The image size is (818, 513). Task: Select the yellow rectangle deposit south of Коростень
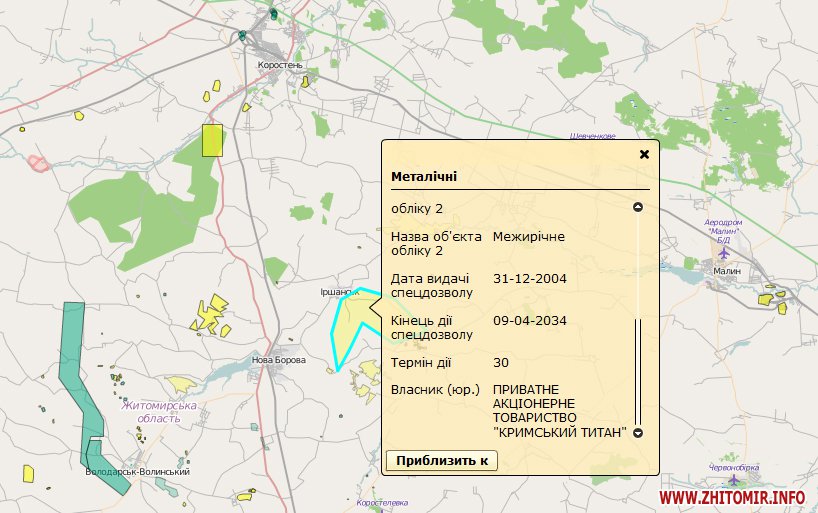pos(211,140)
